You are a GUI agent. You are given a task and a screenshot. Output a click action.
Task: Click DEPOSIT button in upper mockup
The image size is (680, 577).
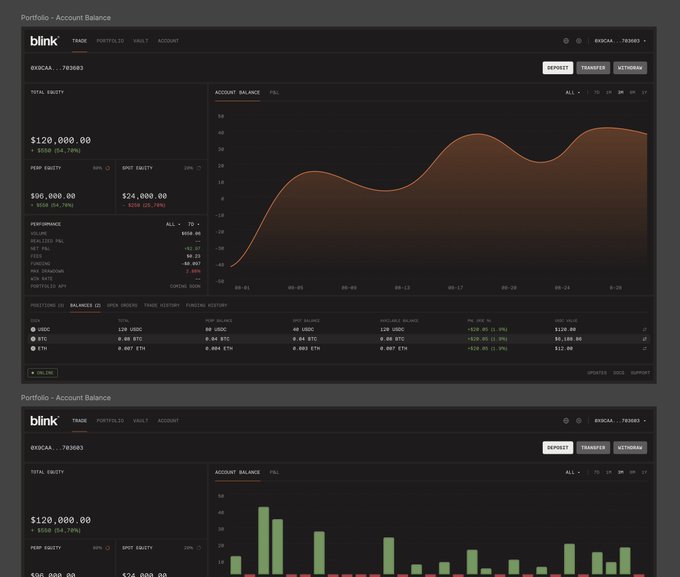click(558, 68)
